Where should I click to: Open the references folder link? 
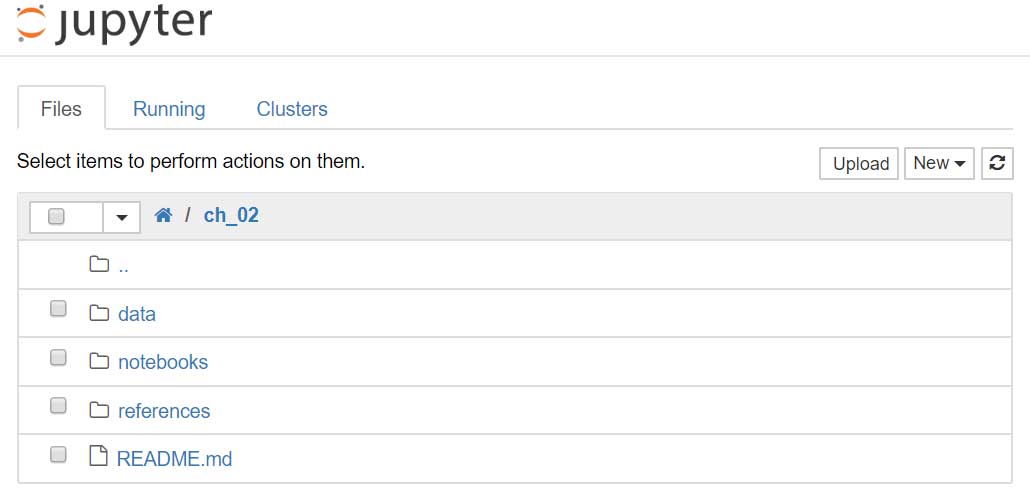click(164, 411)
